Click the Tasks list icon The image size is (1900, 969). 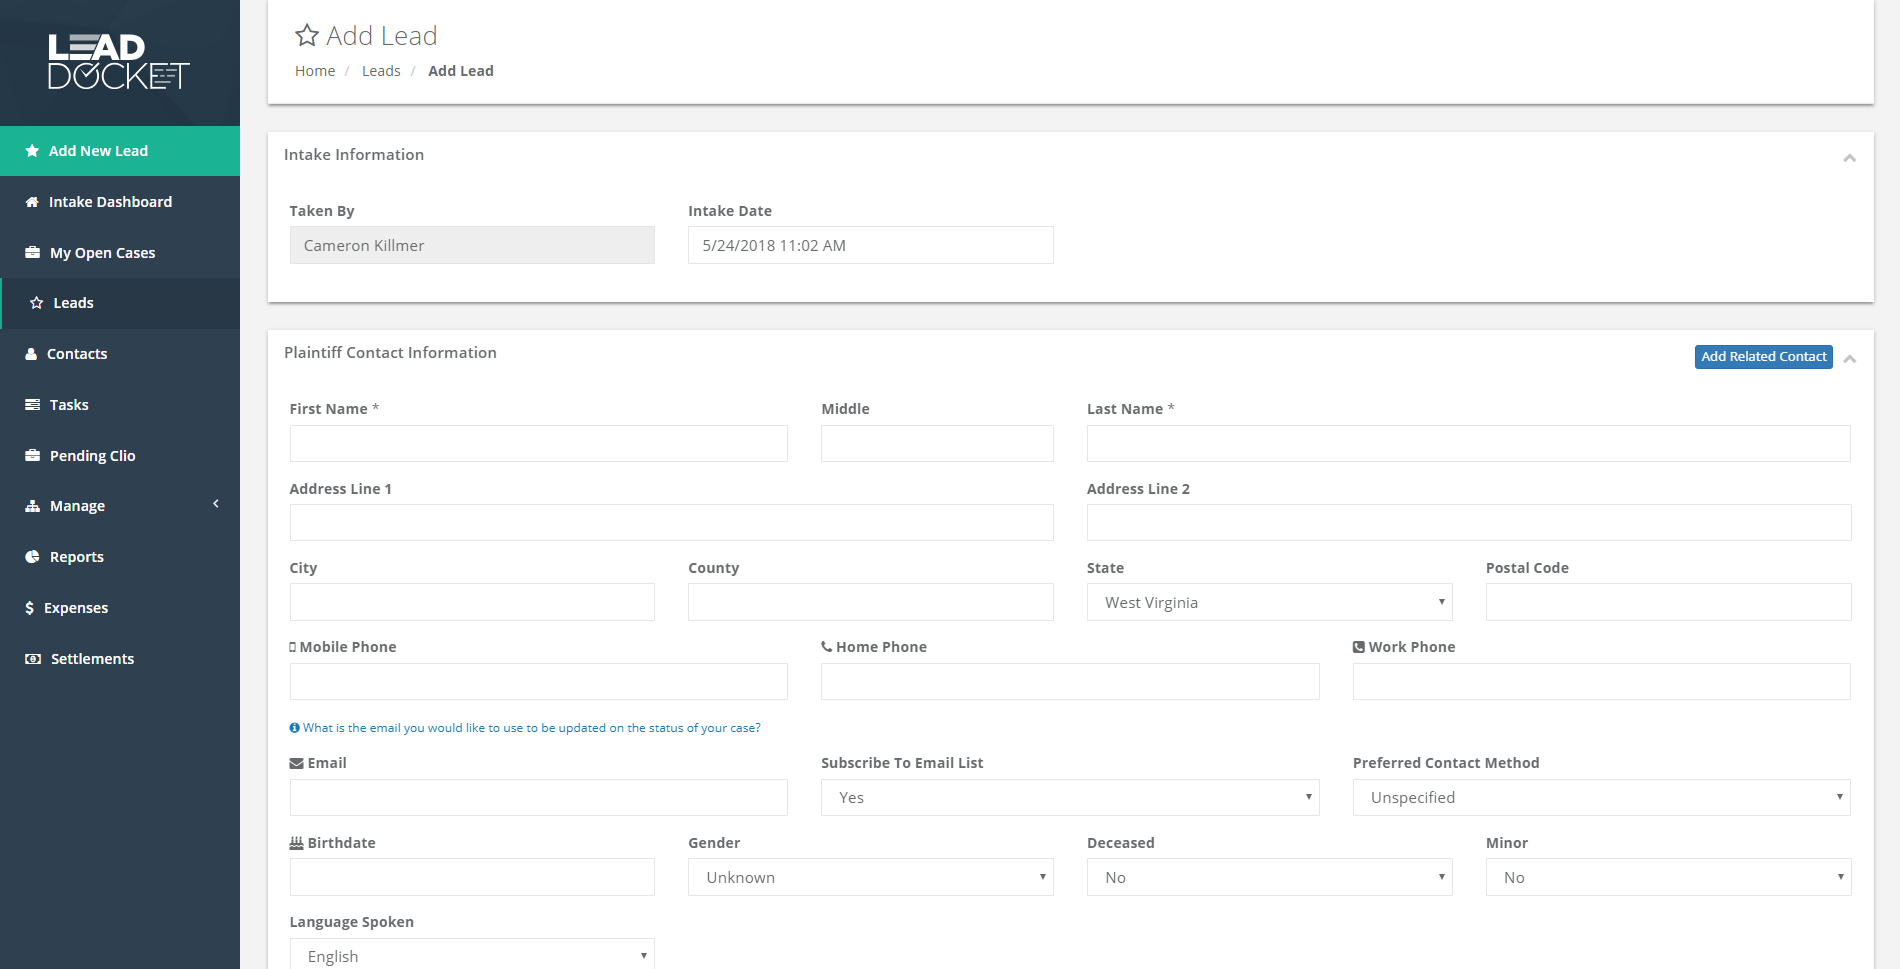pyautogui.click(x=31, y=404)
